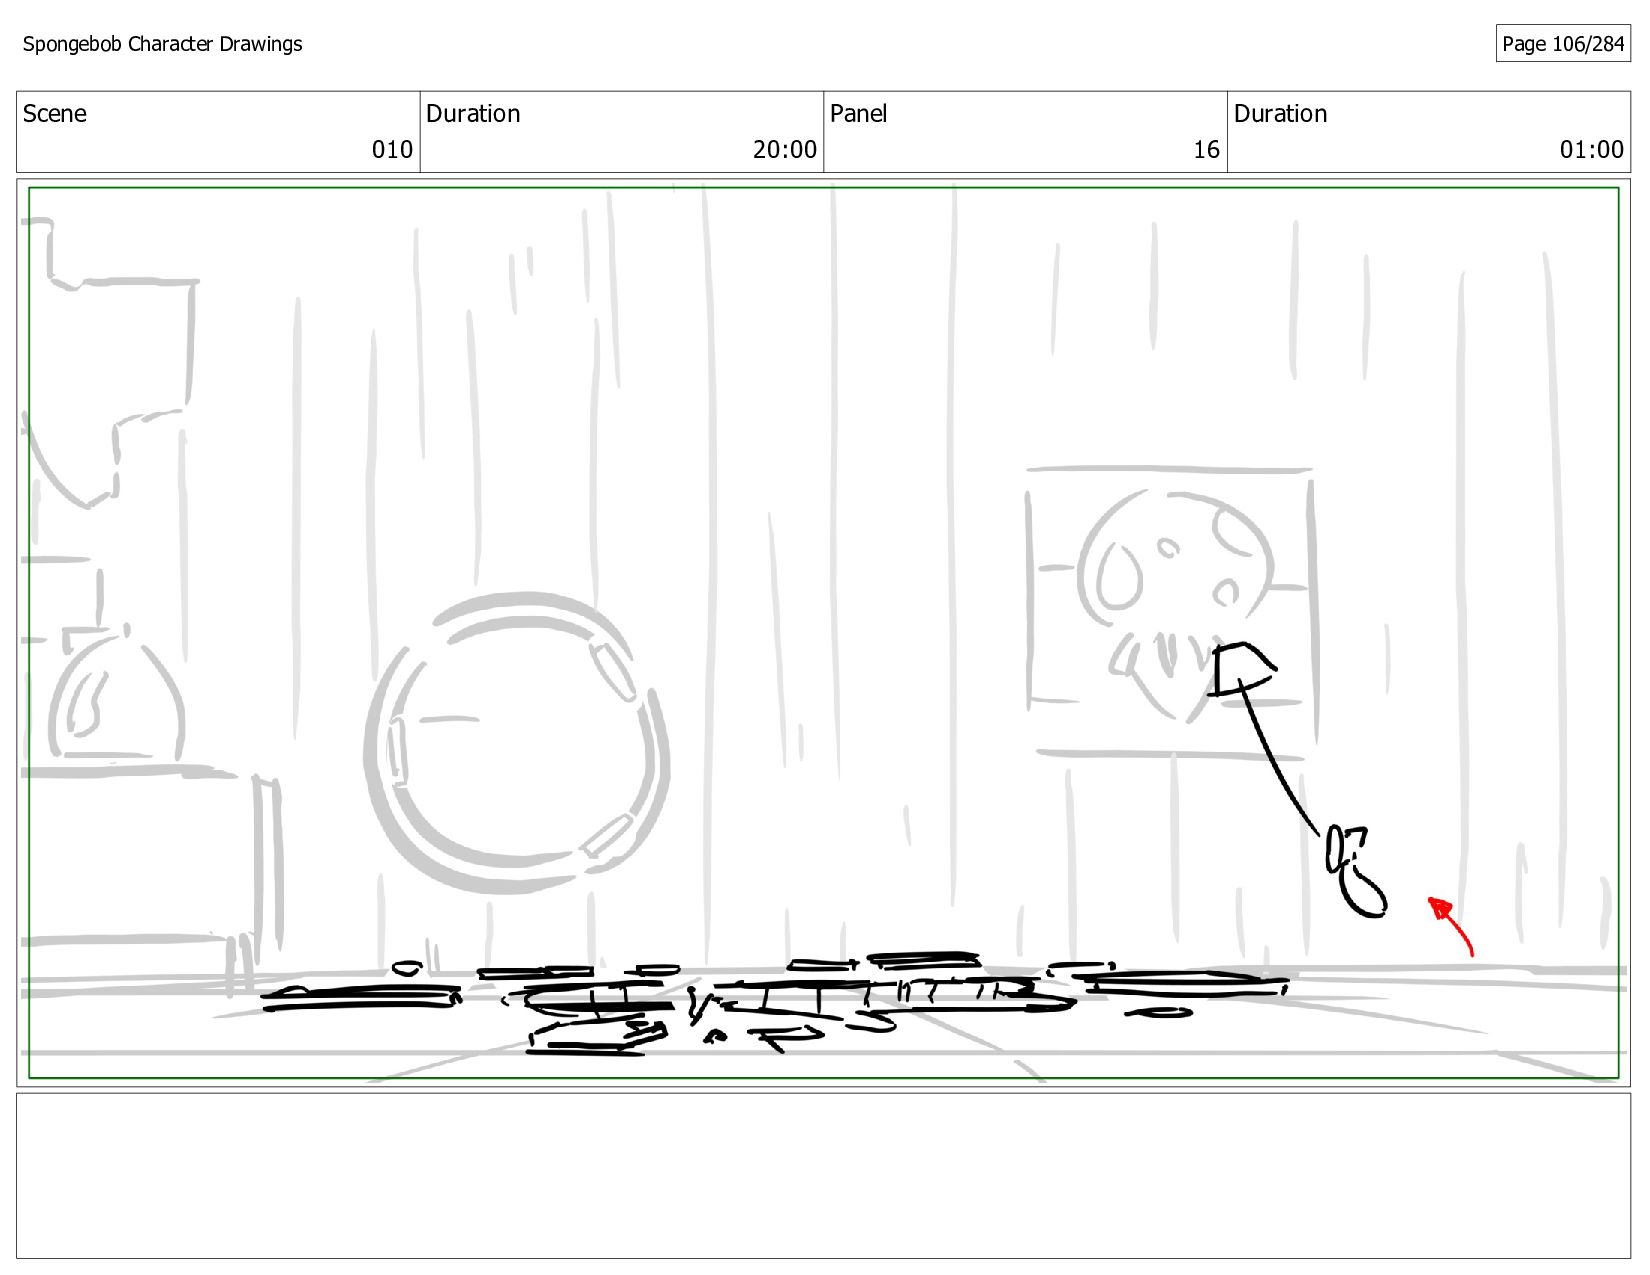Viewport: 1650px width, 1275px height.
Task: Click the 'Page 106/284' page indicator
Action: click(x=1563, y=44)
